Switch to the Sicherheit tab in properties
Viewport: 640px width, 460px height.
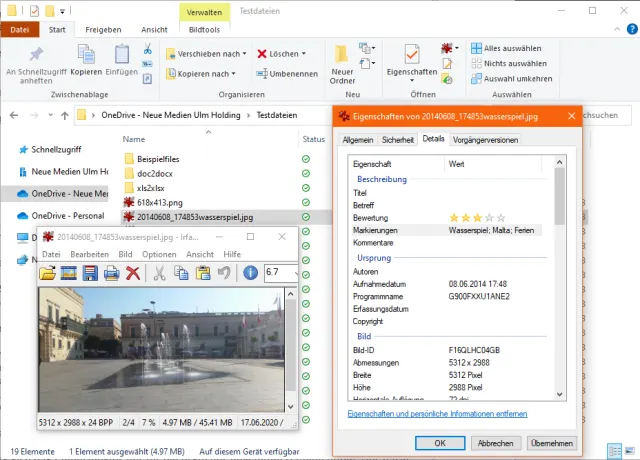click(398, 139)
